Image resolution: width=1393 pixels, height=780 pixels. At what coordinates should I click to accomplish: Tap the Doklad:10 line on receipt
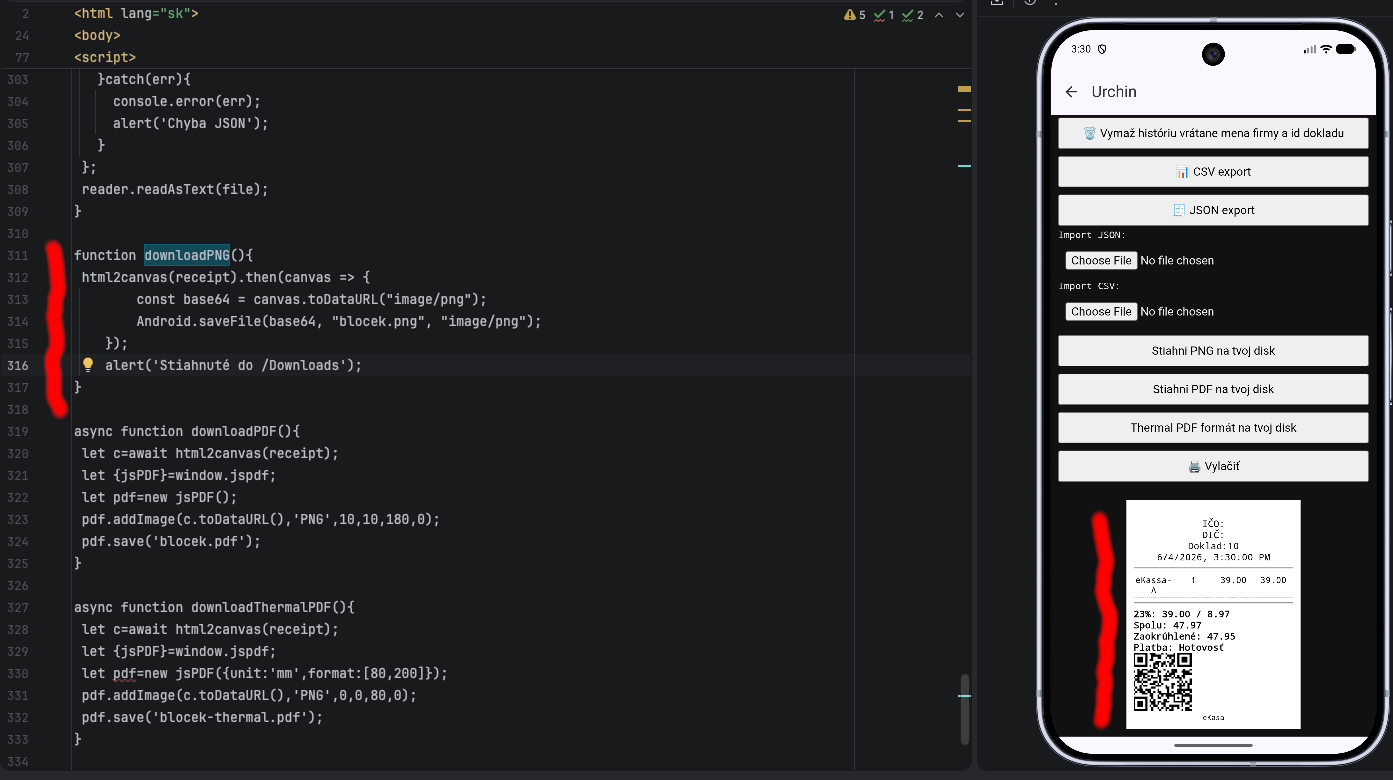click(x=1213, y=546)
